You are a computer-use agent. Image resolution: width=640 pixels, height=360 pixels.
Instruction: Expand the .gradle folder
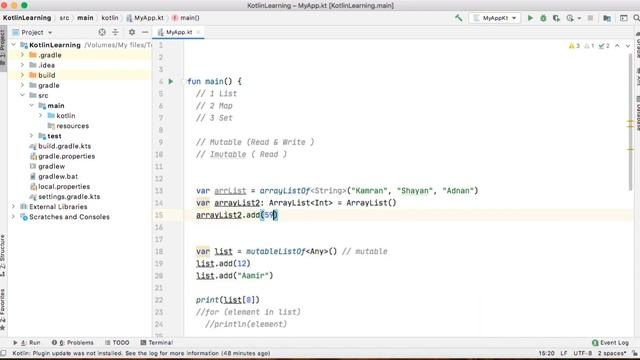point(22,55)
